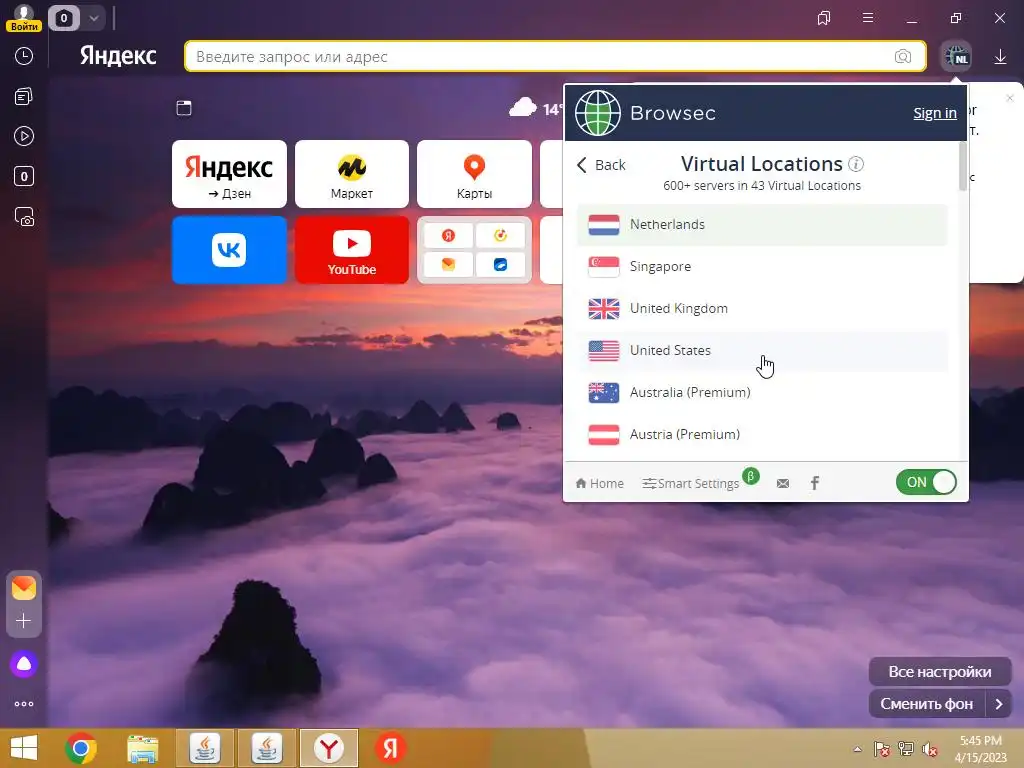The height and width of the screenshot is (768, 1024).
Task: Launch Alice voice assistant purple icon
Action: 24,664
